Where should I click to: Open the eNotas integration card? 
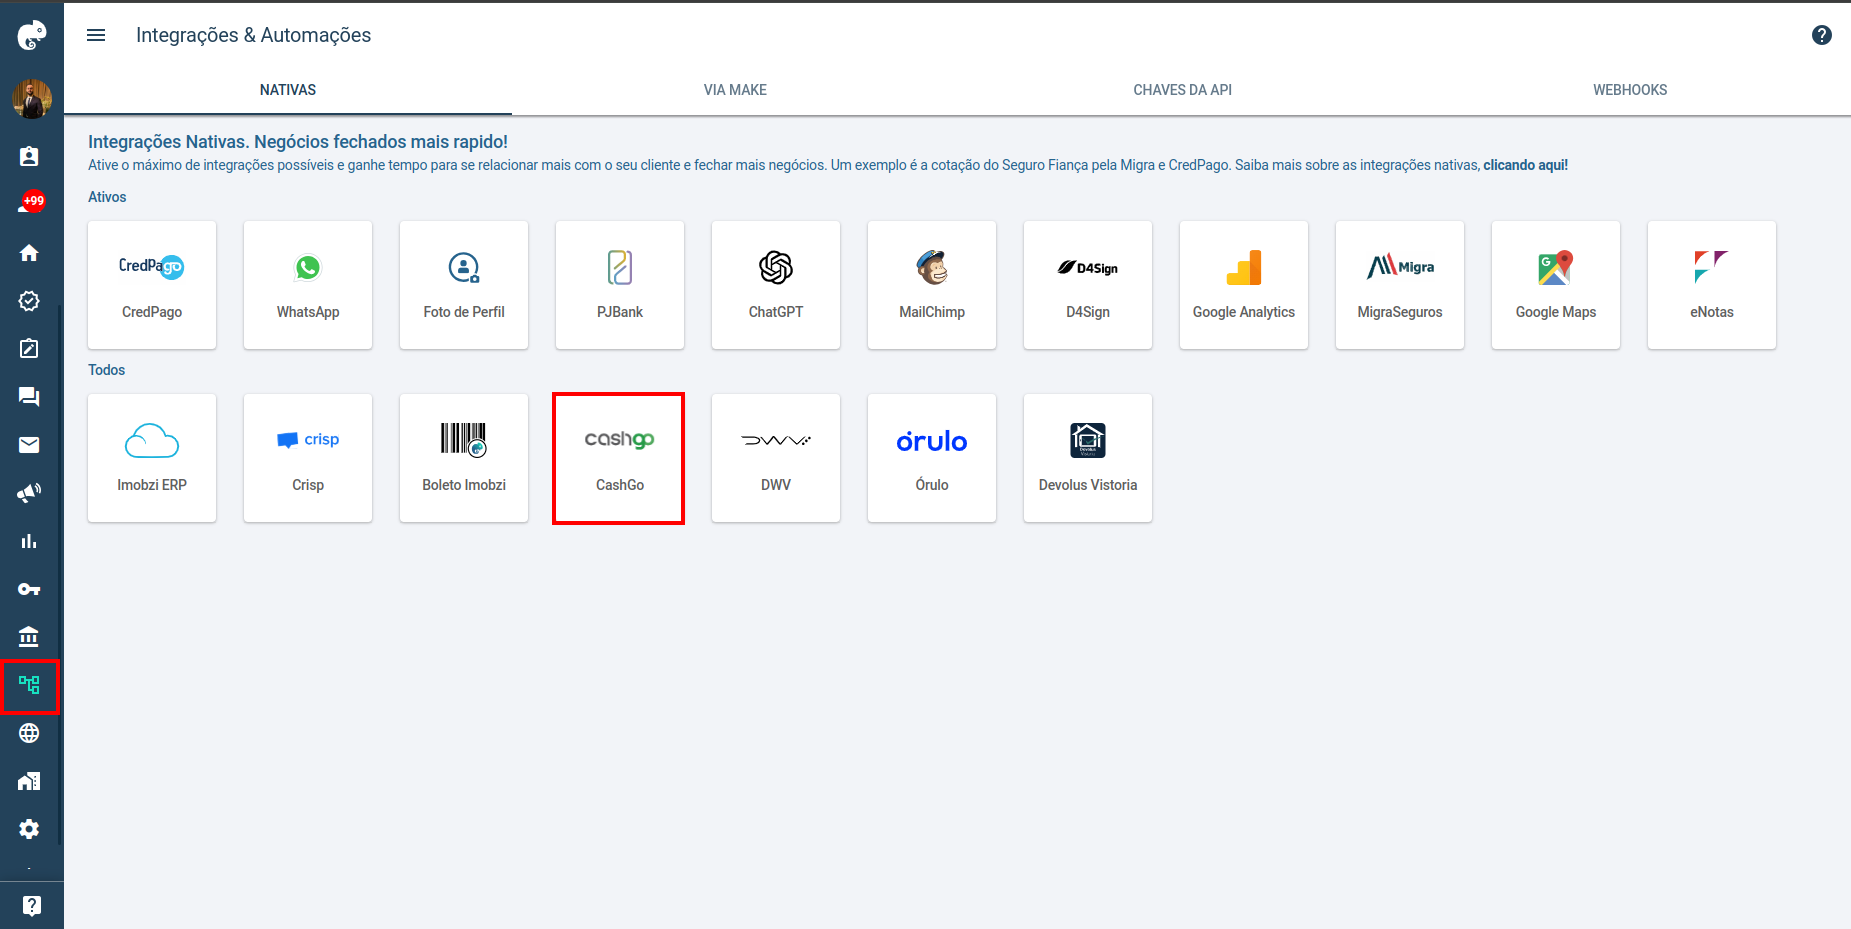pos(1712,285)
